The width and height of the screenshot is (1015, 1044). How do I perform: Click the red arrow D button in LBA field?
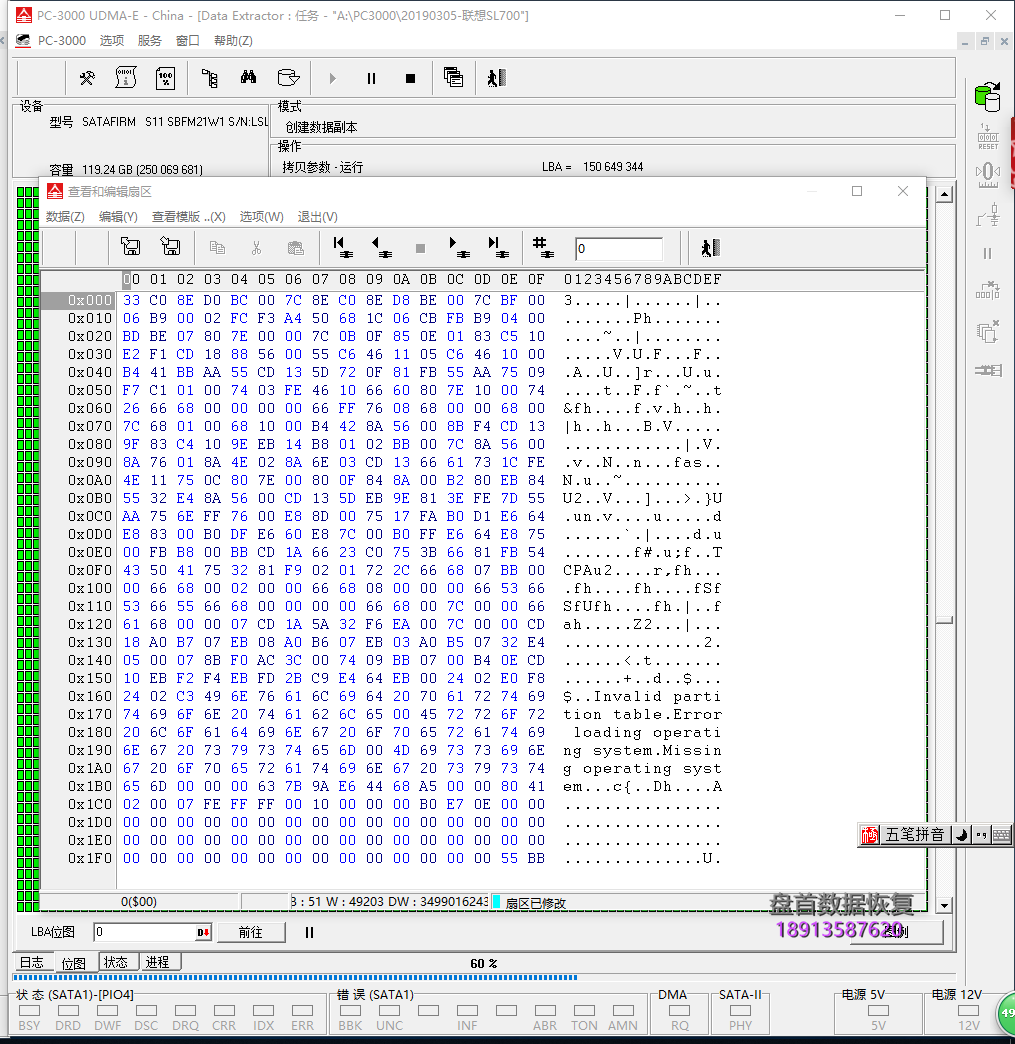[x=204, y=932]
